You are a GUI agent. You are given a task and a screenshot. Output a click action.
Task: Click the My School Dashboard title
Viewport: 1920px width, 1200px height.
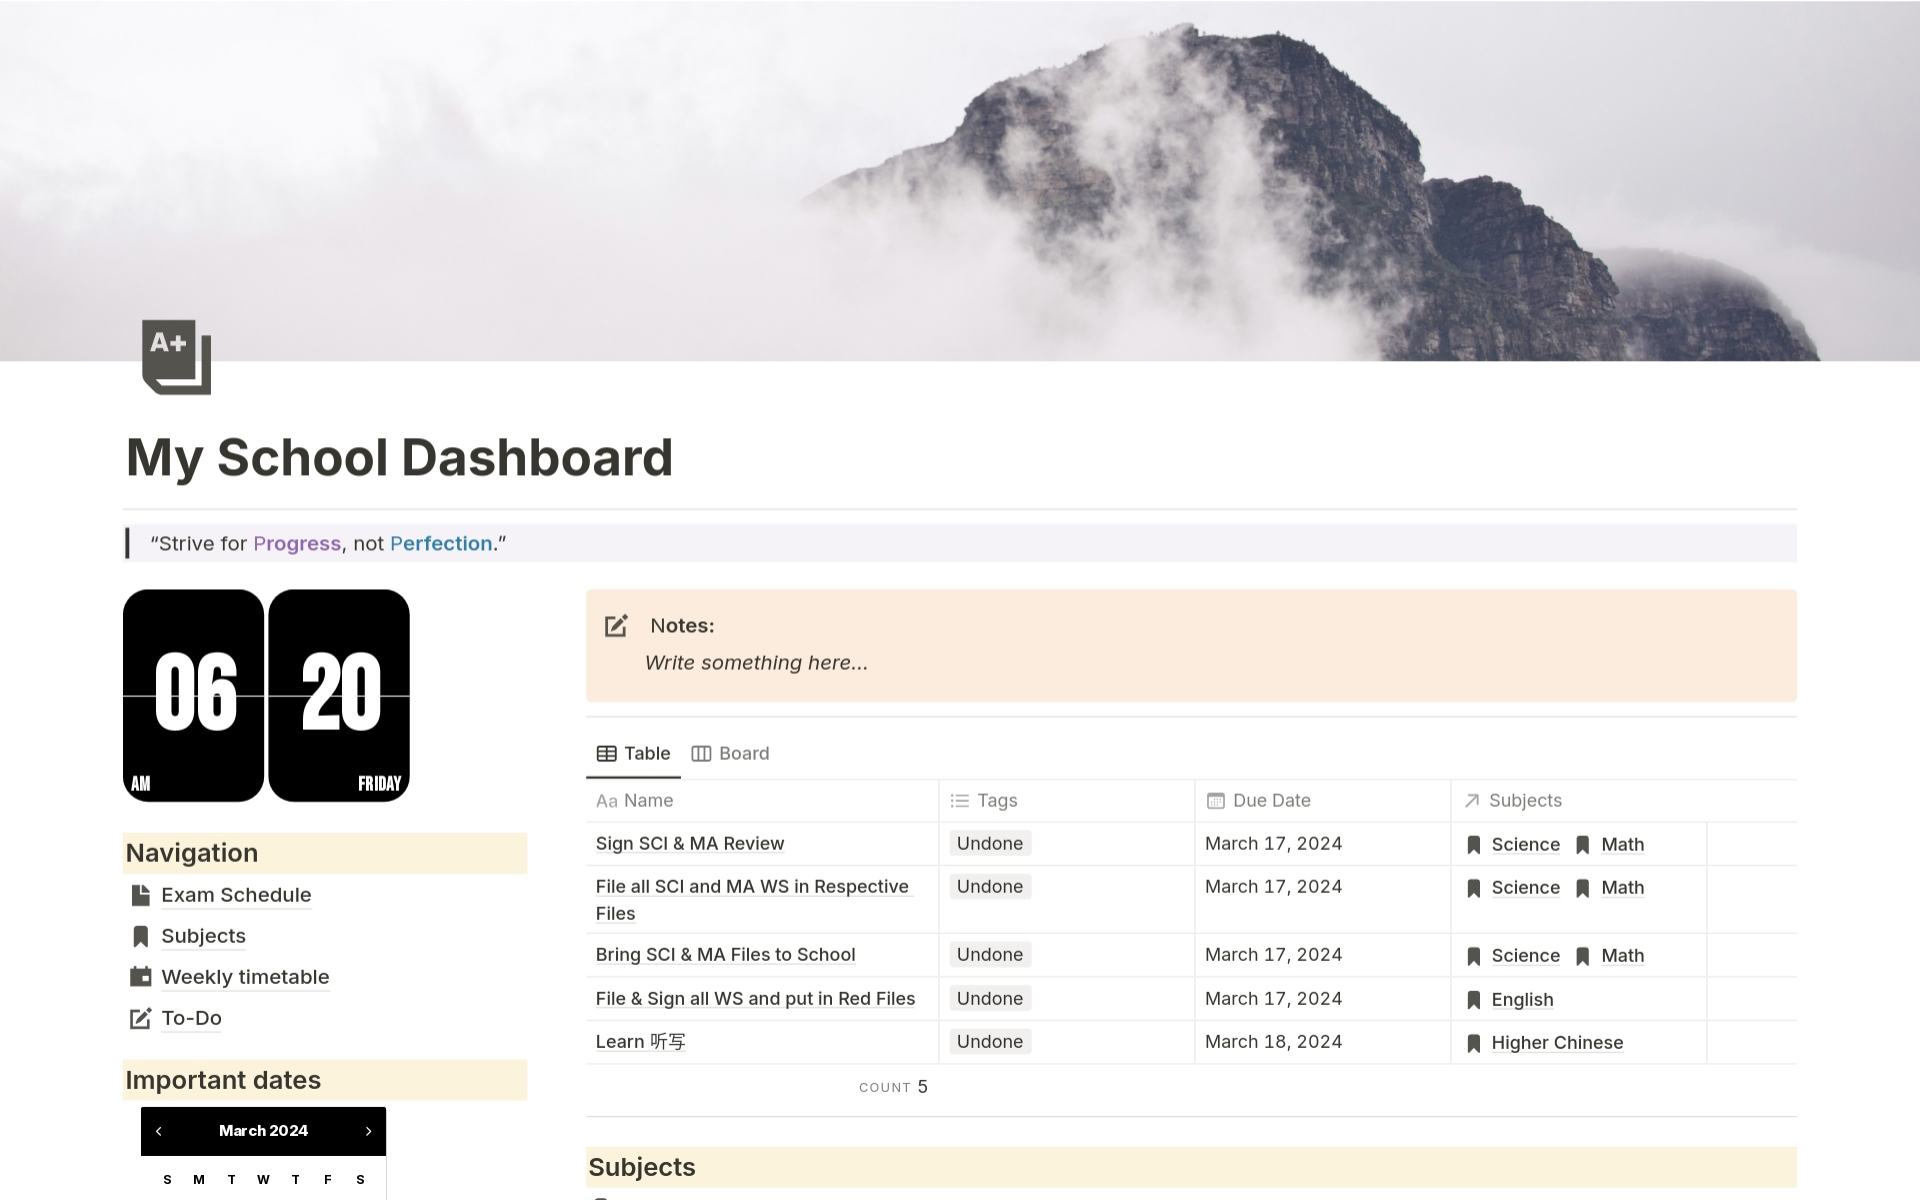tap(400, 458)
